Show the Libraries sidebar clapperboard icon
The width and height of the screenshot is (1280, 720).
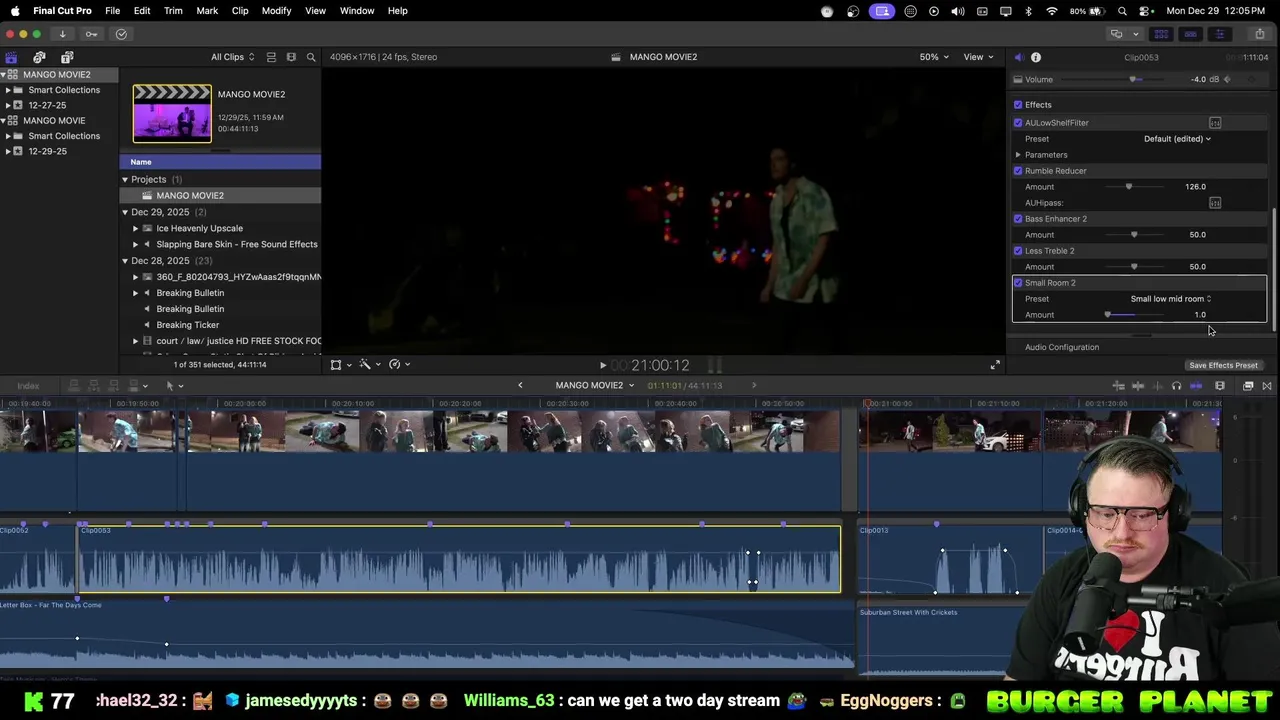click(11, 57)
